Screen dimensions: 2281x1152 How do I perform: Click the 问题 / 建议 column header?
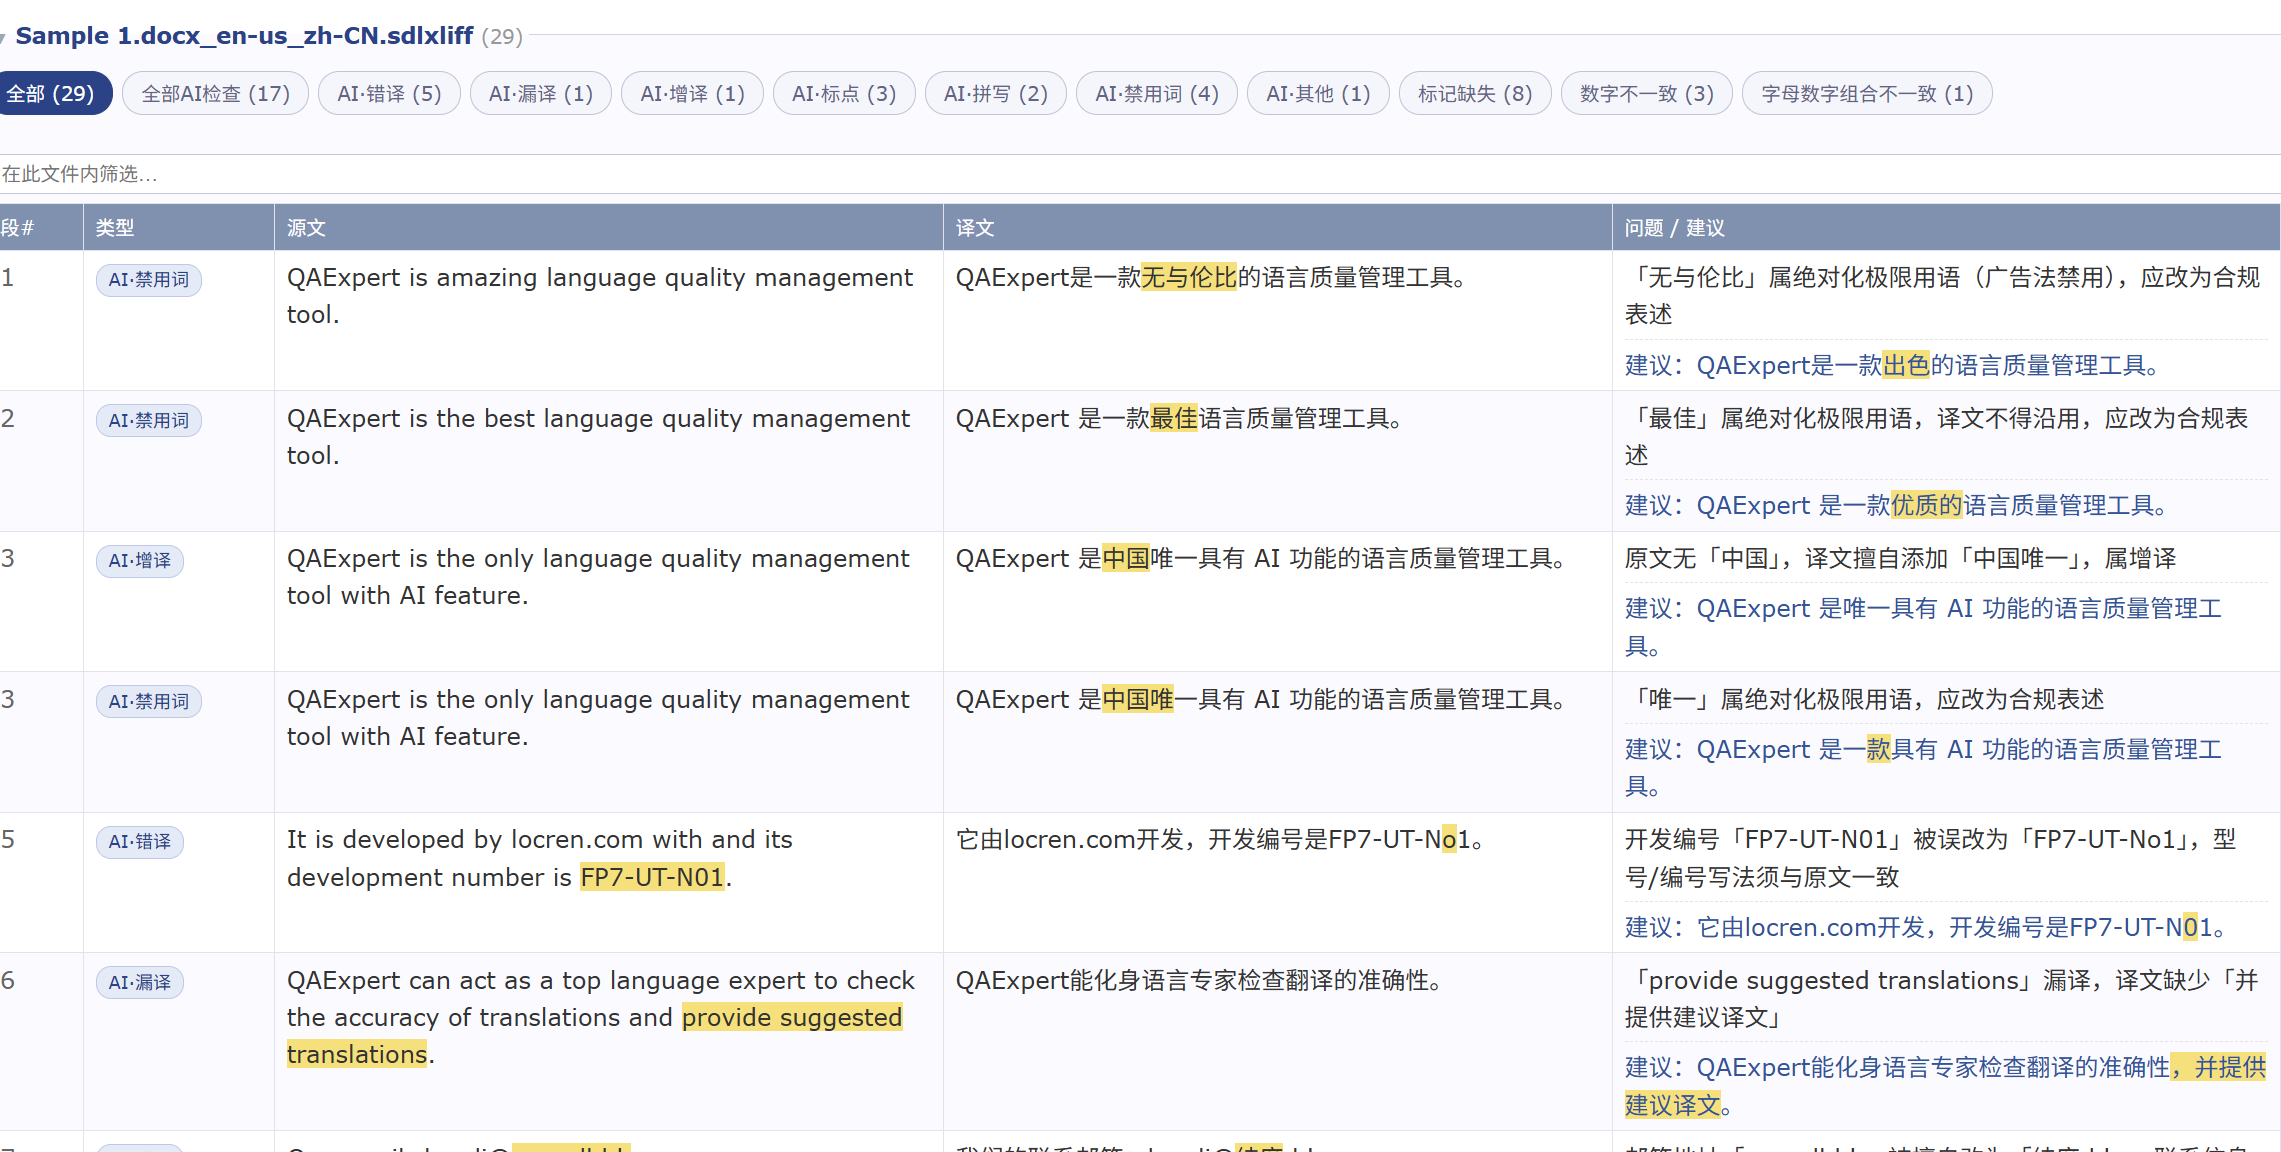[x=1946, y=228]
